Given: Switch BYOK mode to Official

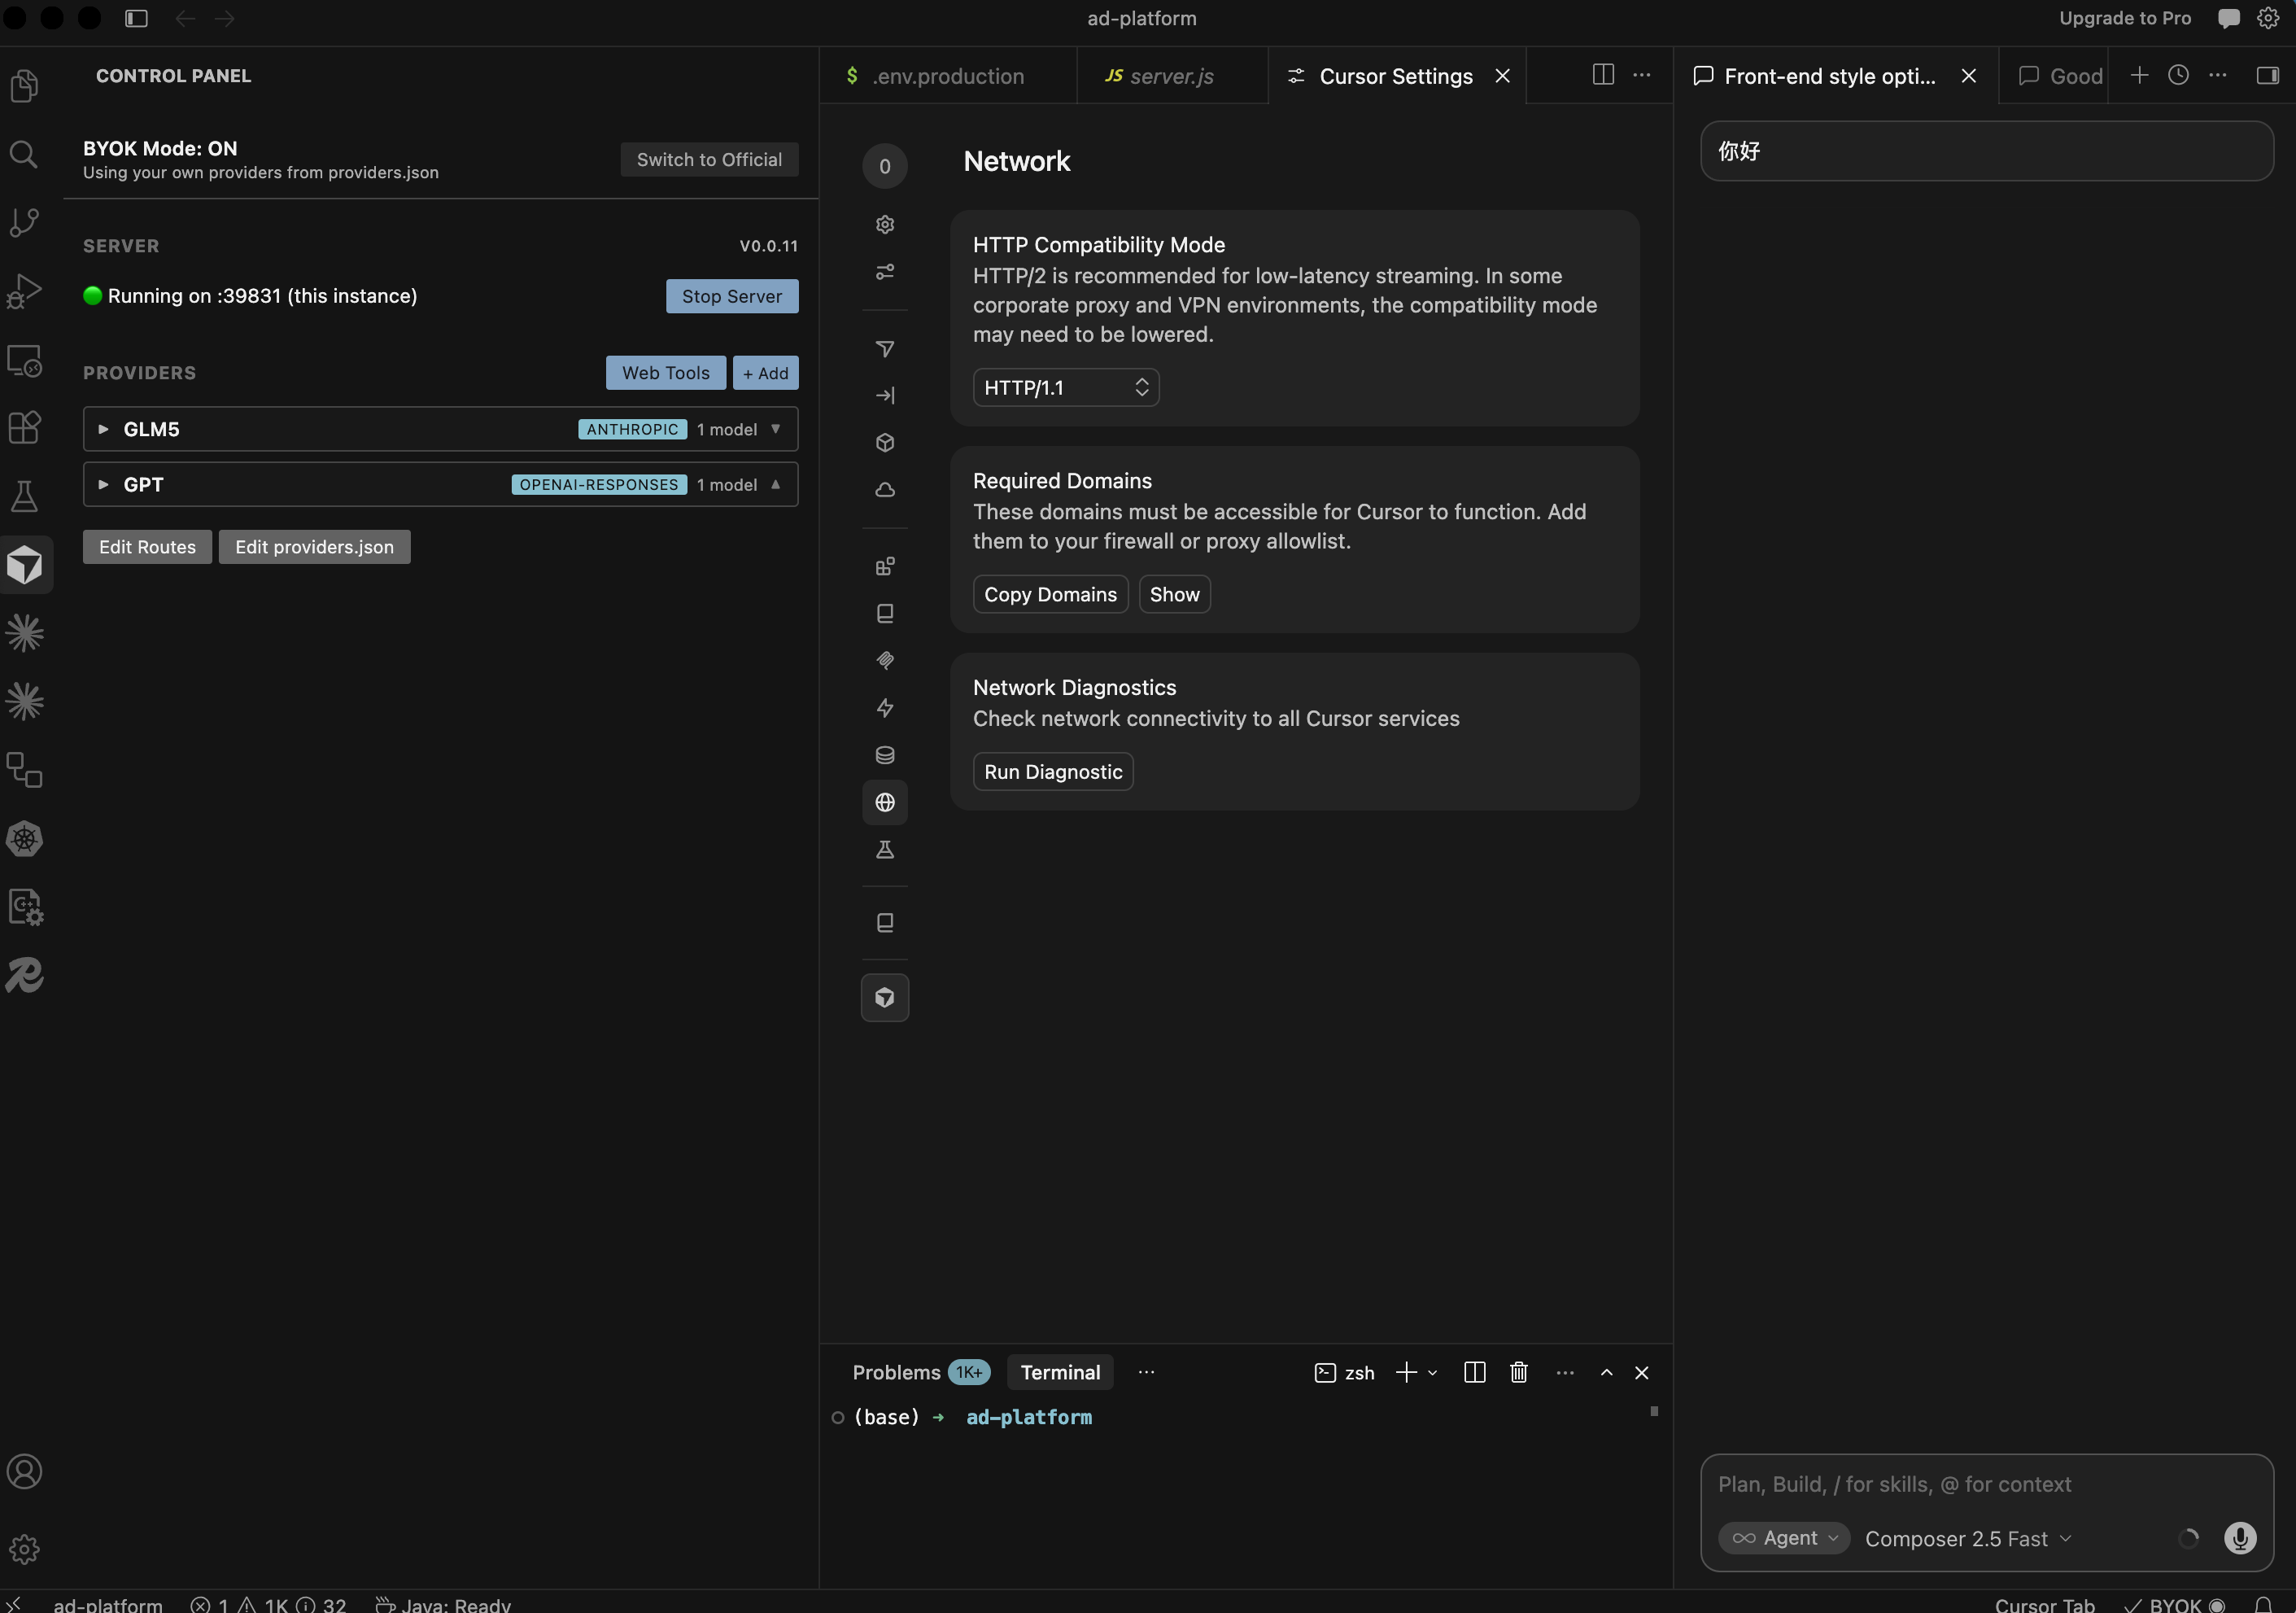Looking at the screenshot, I should [x=709, y=159].
